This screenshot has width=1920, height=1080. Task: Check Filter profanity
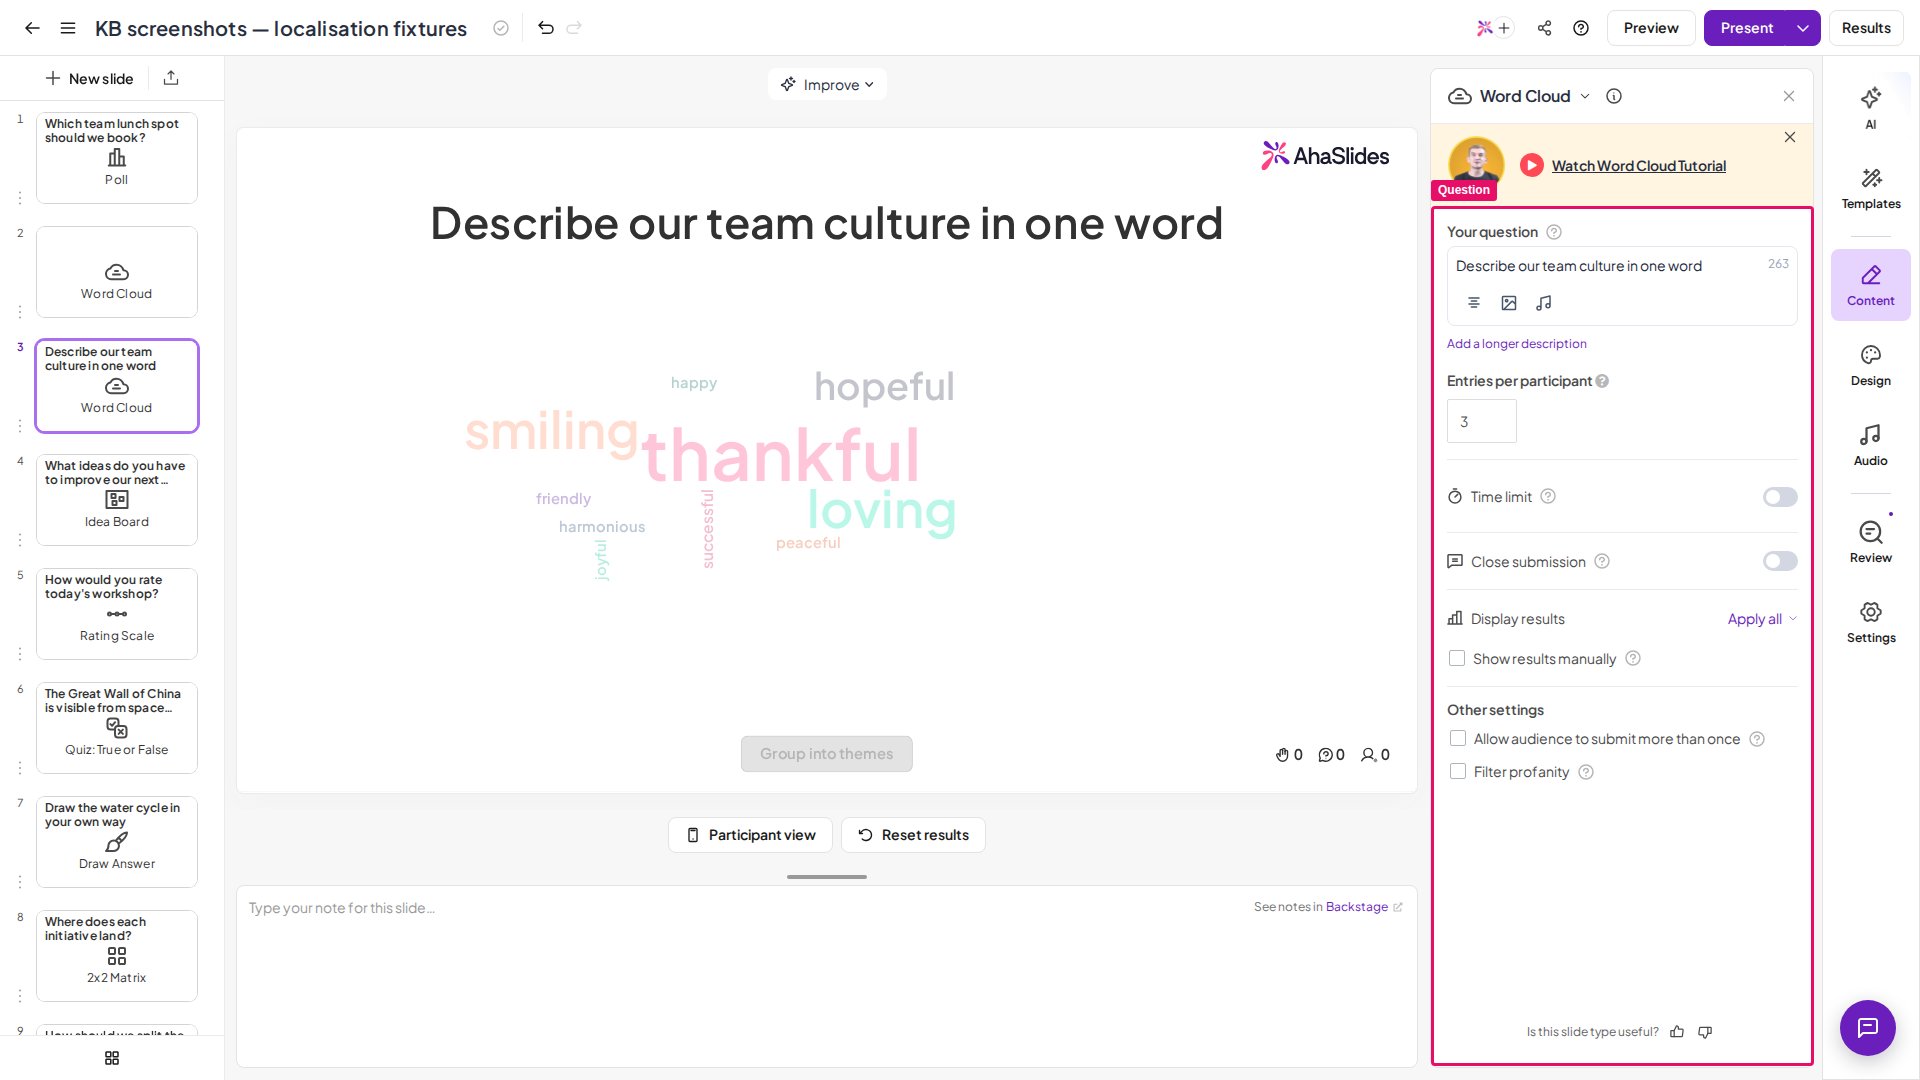(1458, 772)
